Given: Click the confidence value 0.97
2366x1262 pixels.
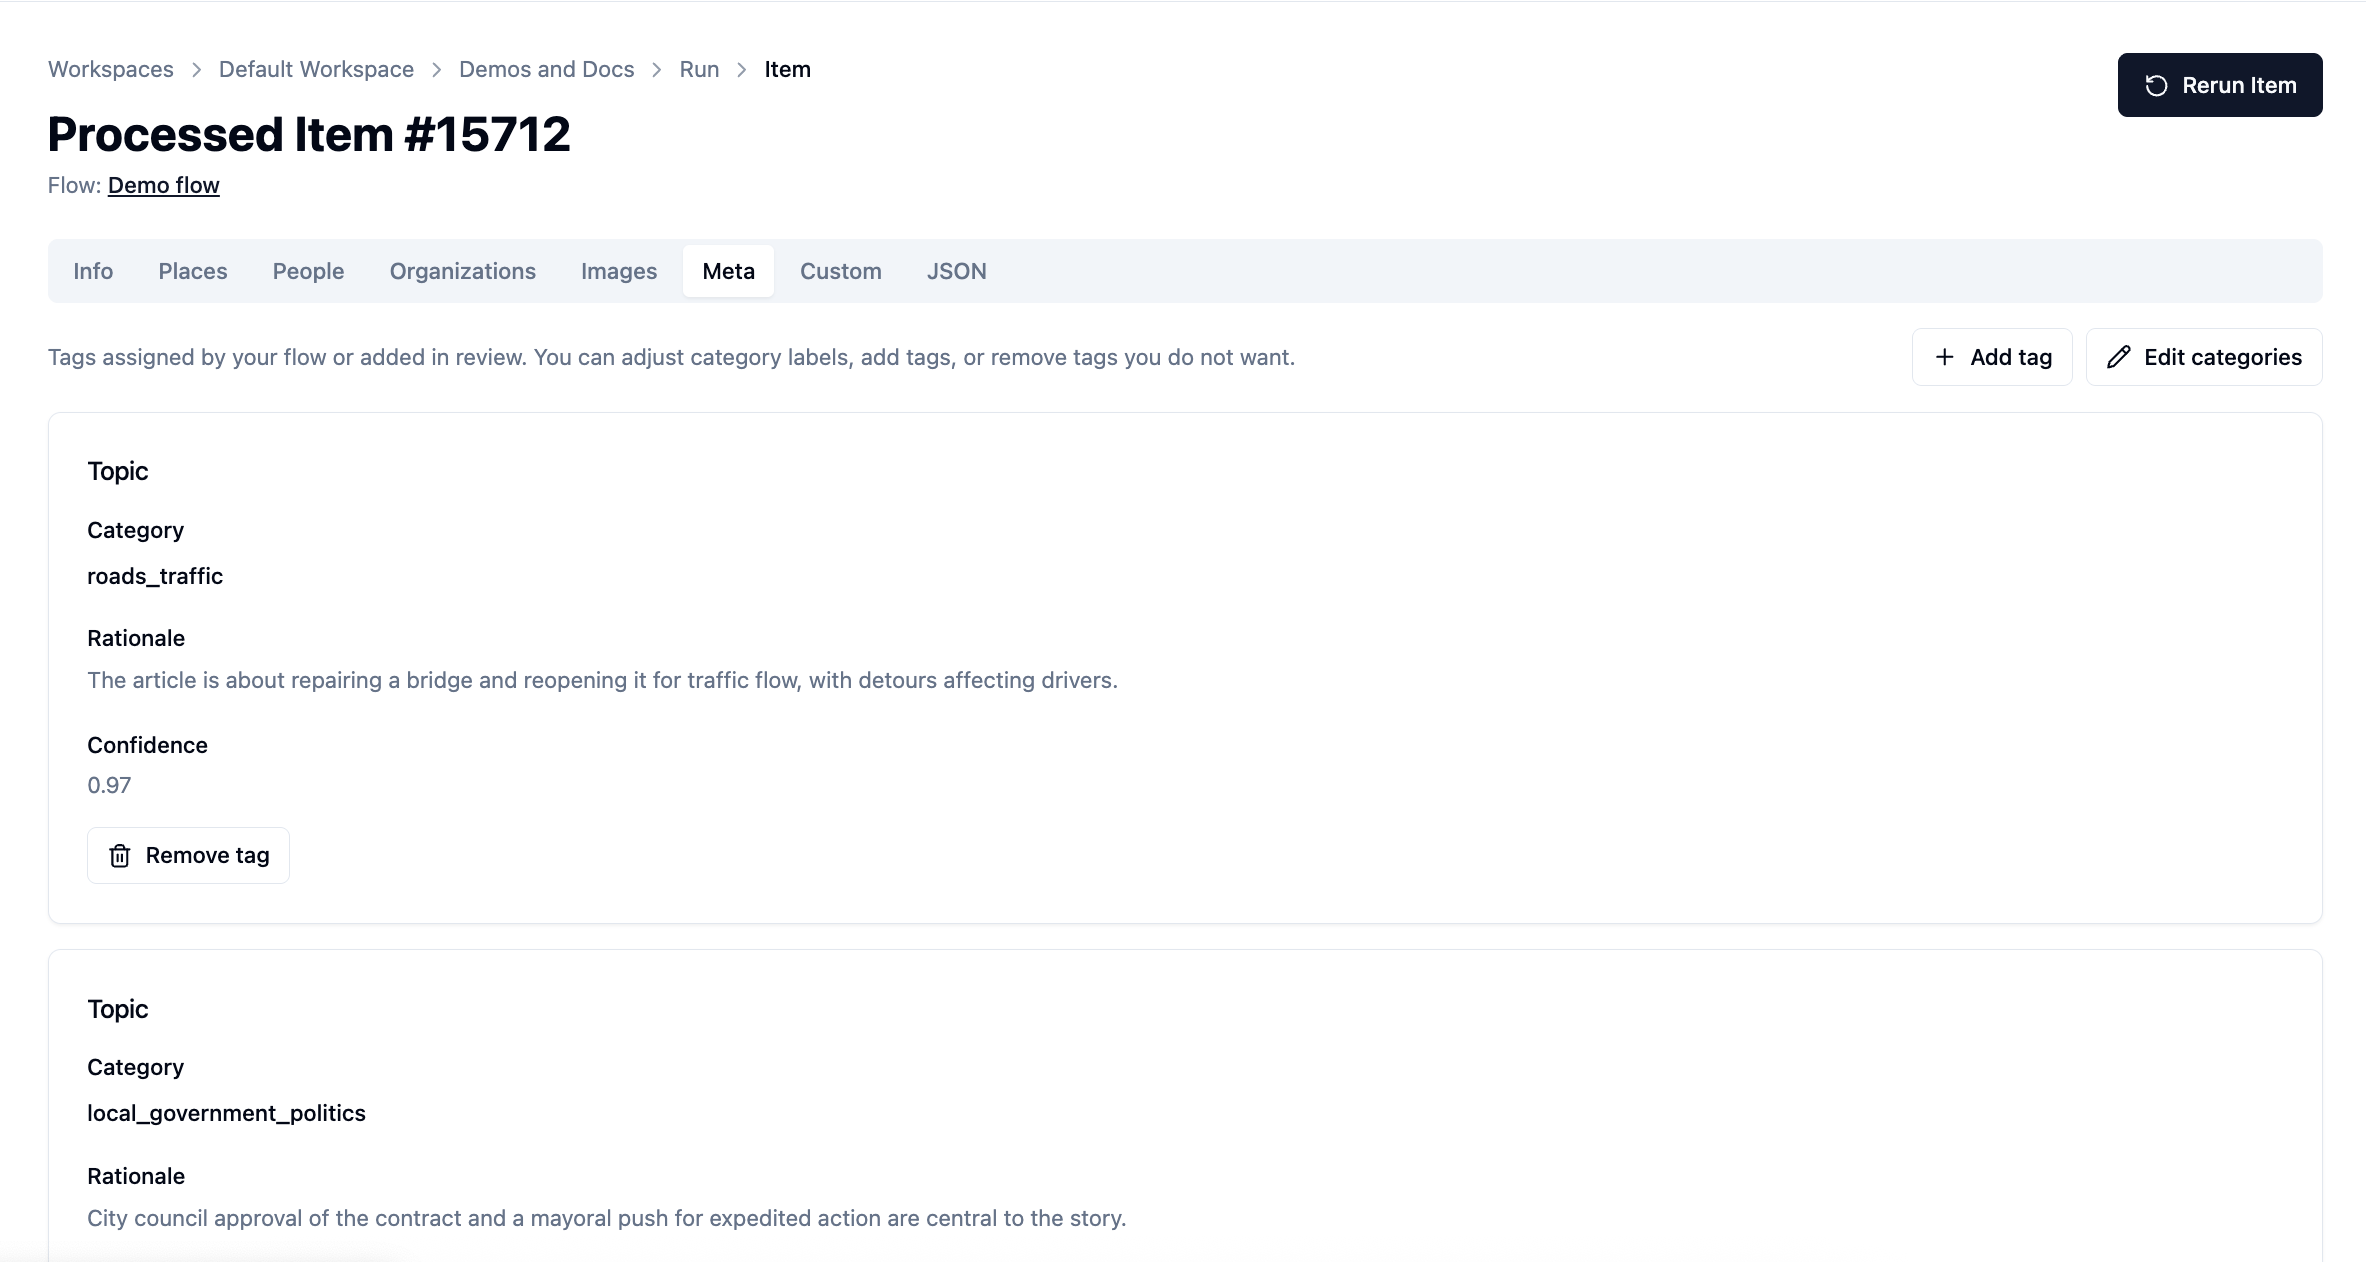Looking at the screenshot, I should point(109,786).
